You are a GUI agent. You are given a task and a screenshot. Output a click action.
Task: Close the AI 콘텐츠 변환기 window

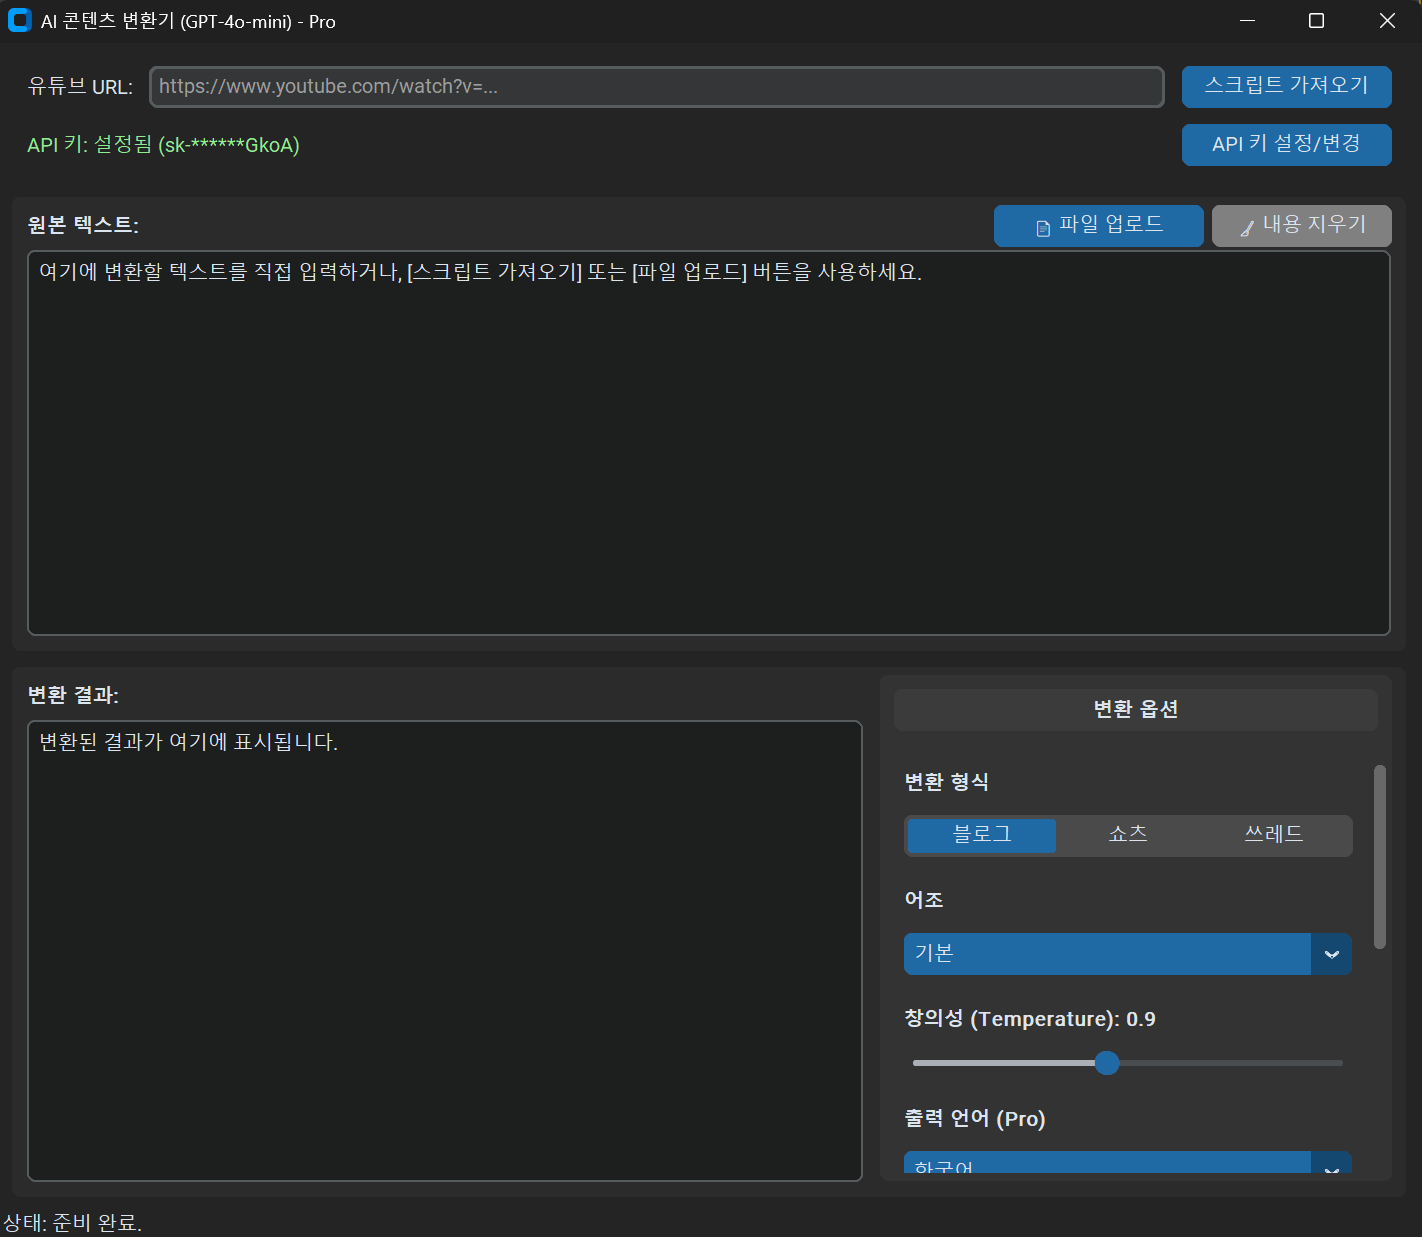click(x=1387, y=21)
